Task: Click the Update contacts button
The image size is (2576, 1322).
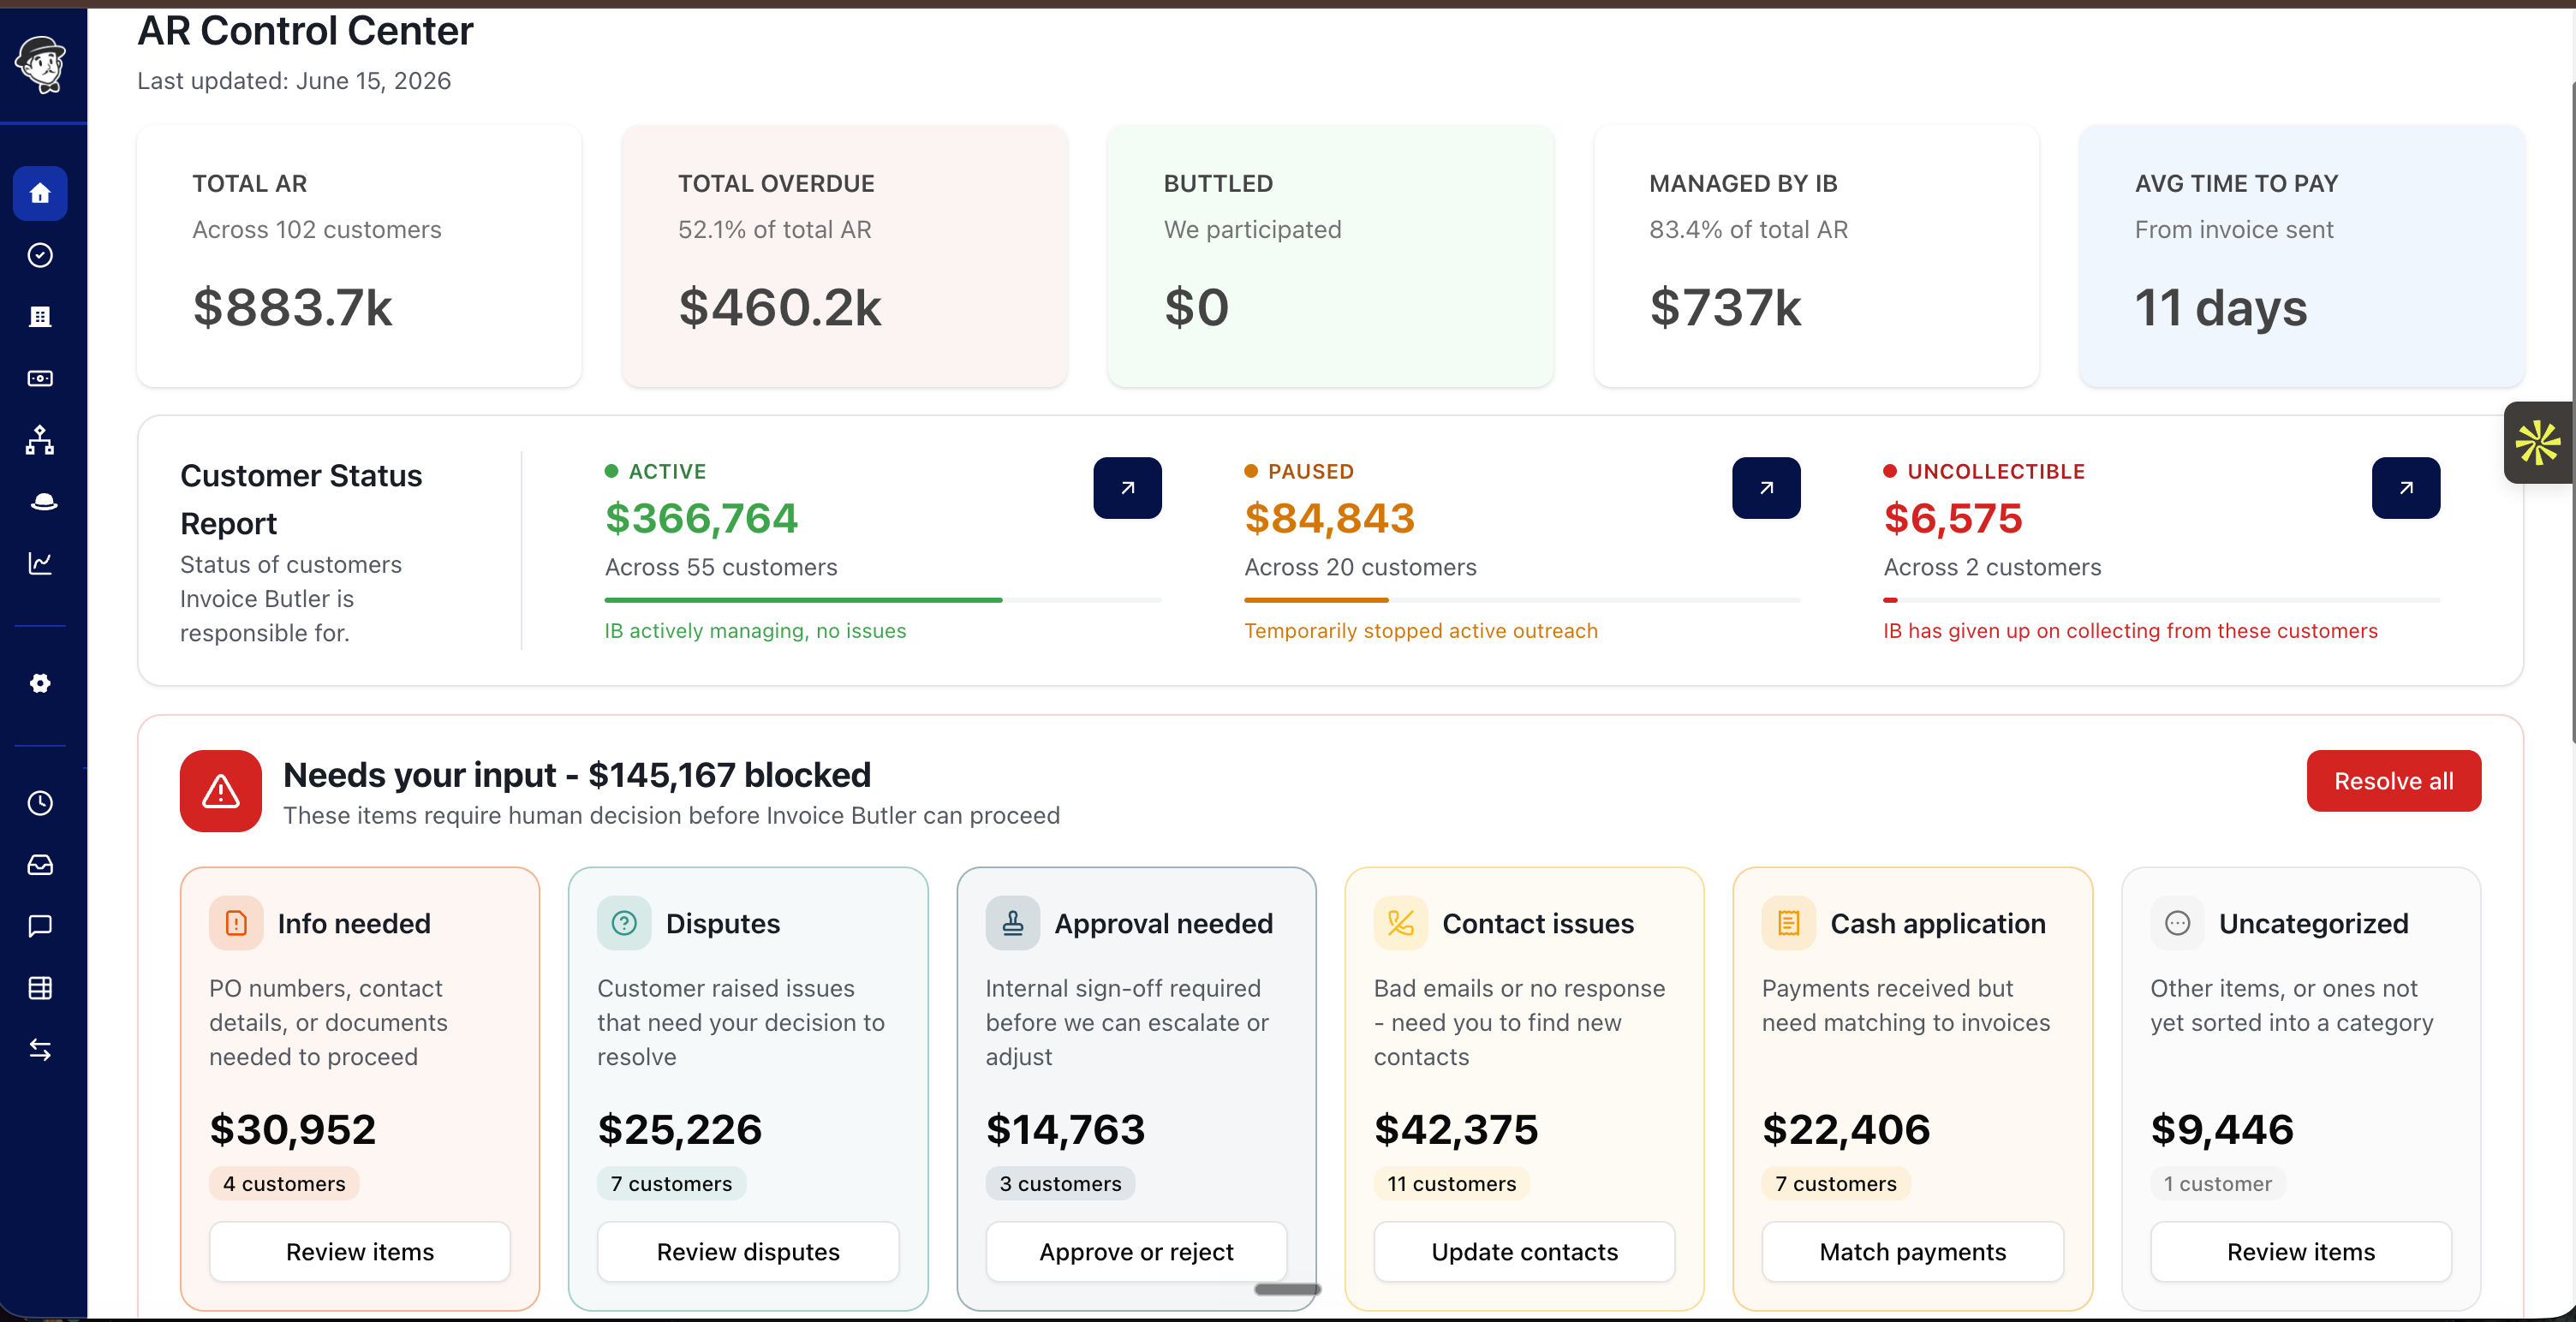Action: [1524, 1252]
